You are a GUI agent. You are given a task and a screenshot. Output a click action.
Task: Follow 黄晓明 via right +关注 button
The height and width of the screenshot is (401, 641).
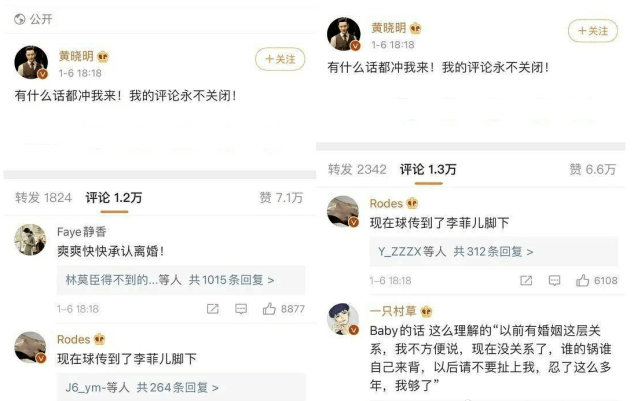pos(593,31)
